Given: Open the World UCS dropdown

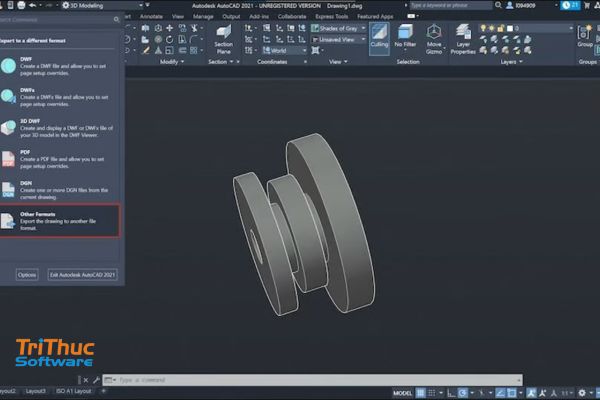Looking at the screenshot, I should point(284,51).
